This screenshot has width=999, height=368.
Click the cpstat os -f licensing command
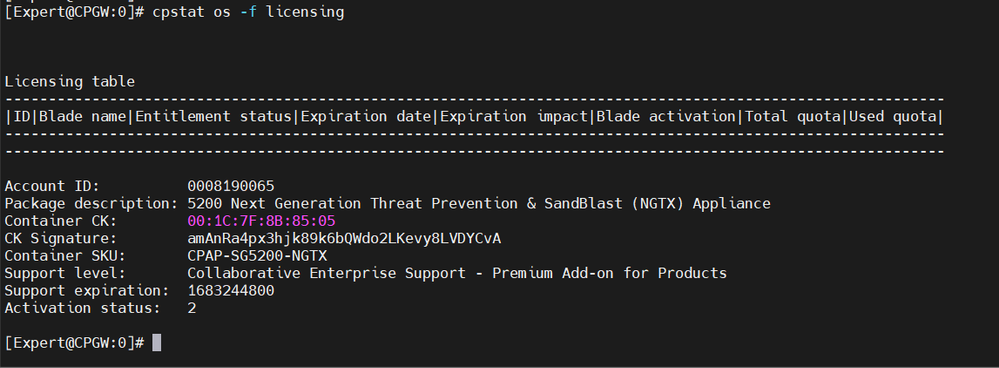click(248, 12)
